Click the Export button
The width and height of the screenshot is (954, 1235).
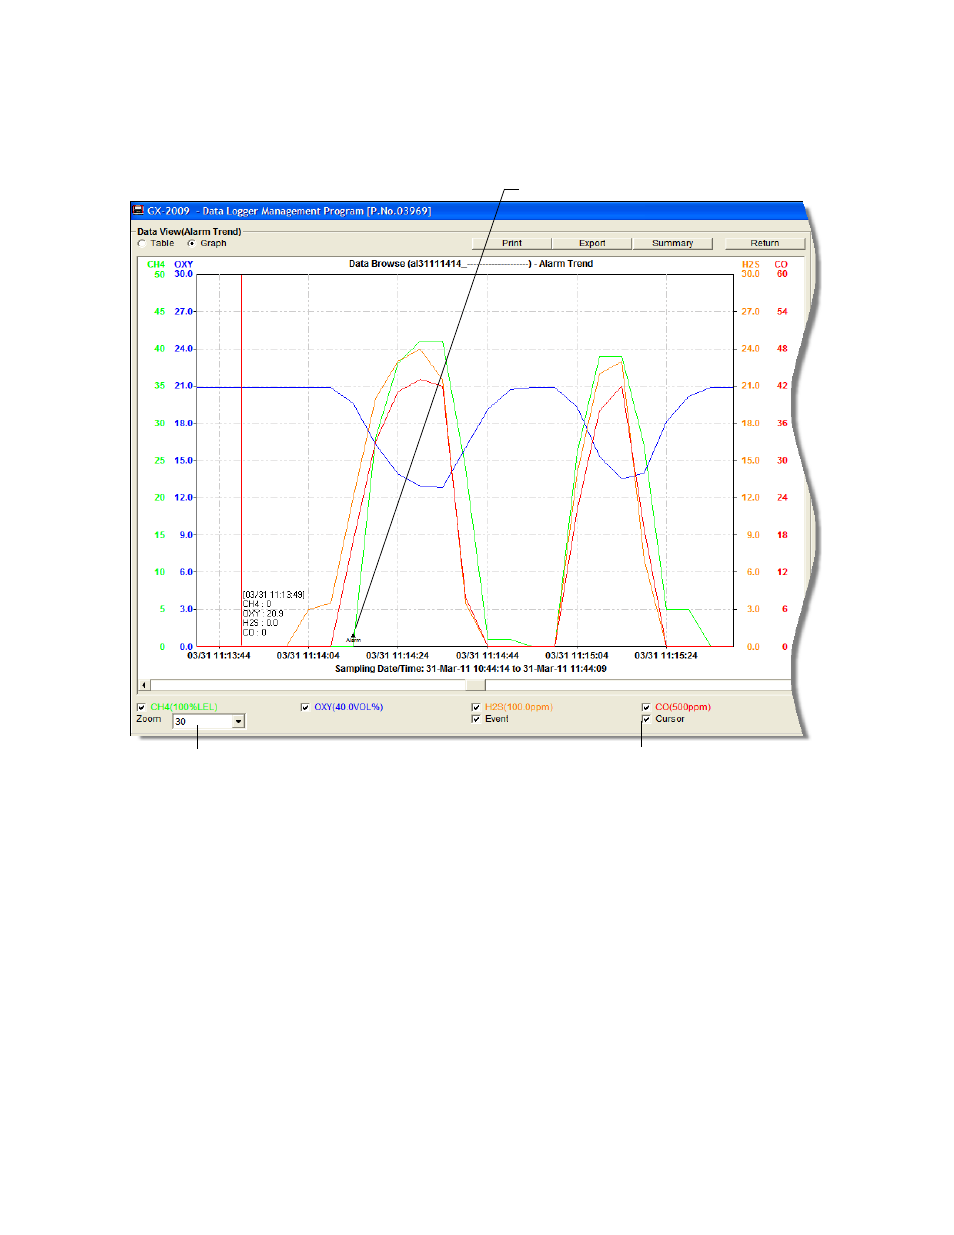click(592, 243)
